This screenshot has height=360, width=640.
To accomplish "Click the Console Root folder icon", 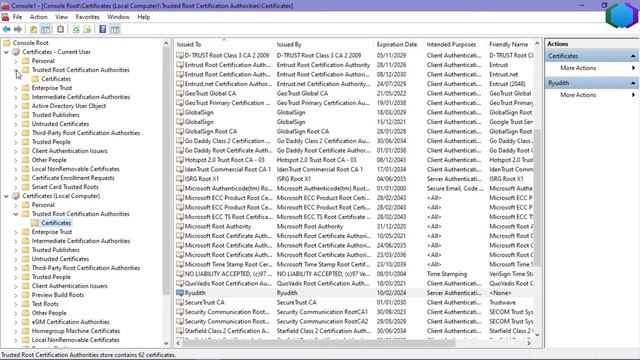I will 7,43.
